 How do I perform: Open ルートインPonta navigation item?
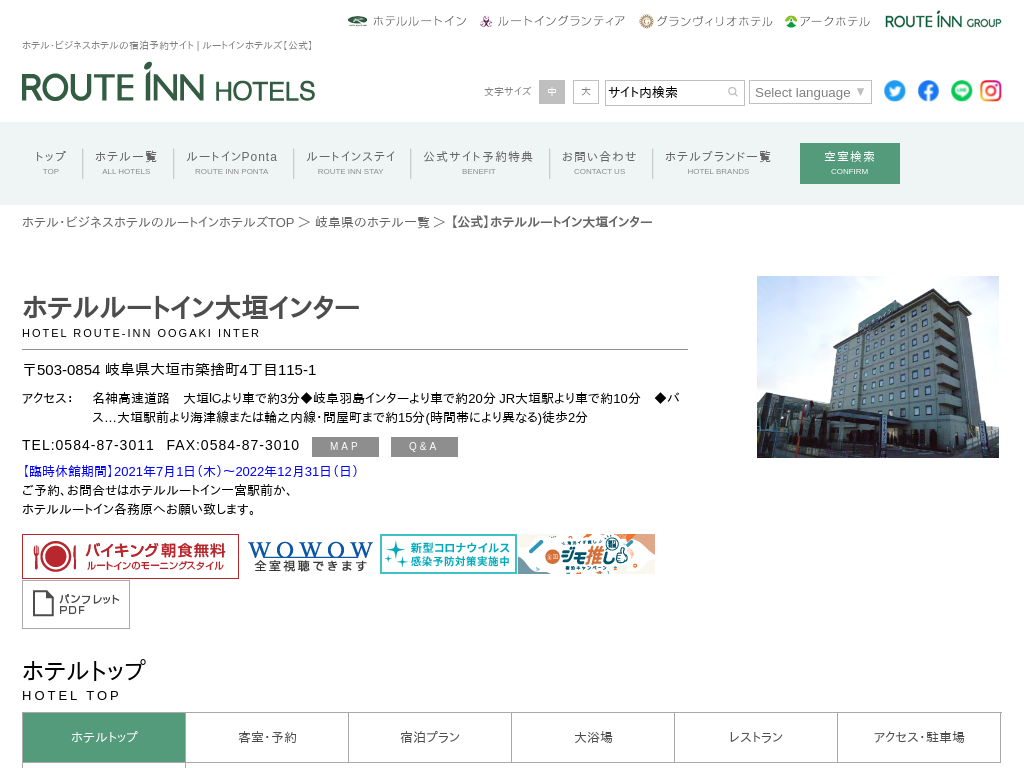pyautogui.click(x=232, y=163)
